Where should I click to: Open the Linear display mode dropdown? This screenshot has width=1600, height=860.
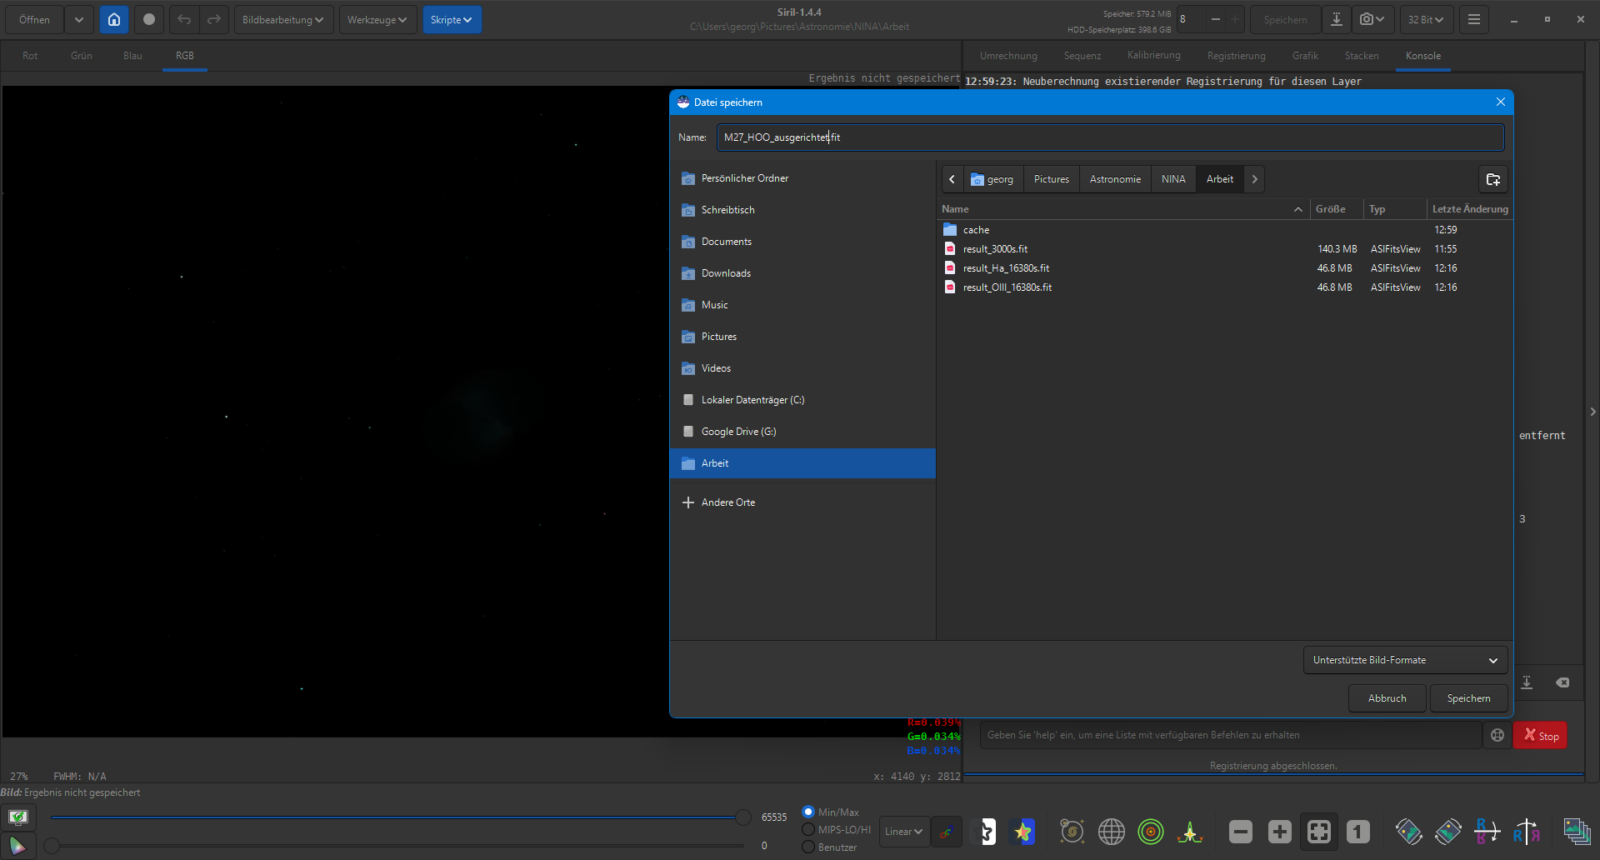pyautogui.click(x=903, y=832)
